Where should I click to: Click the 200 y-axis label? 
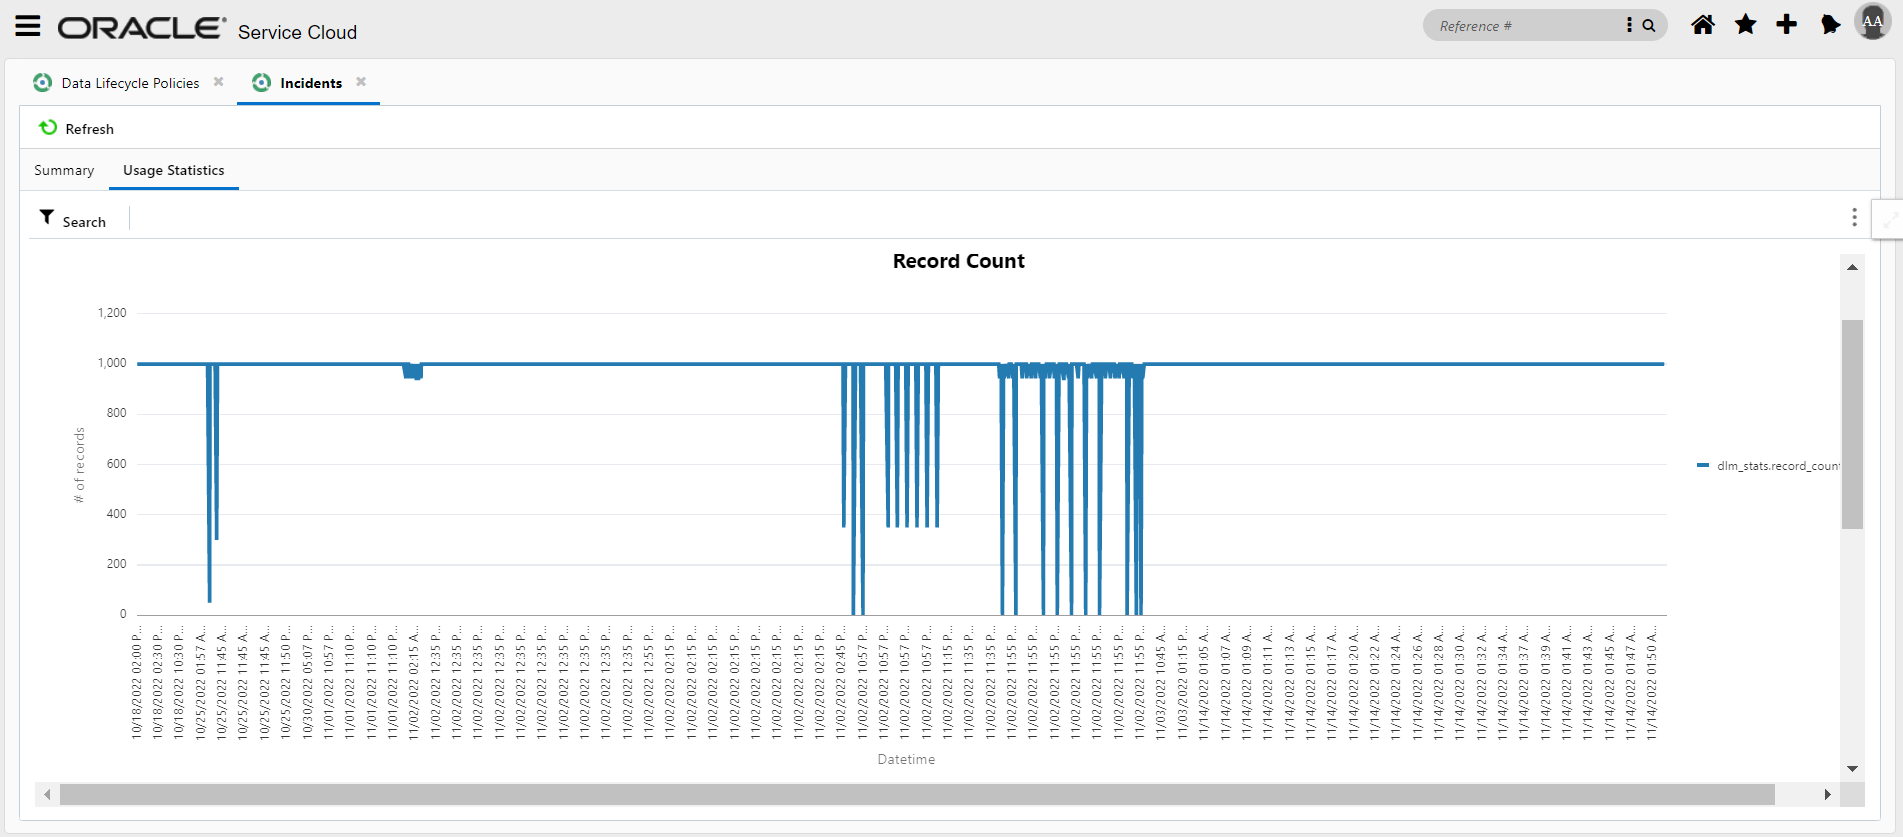pyautogui.click(x=117, y=564)
